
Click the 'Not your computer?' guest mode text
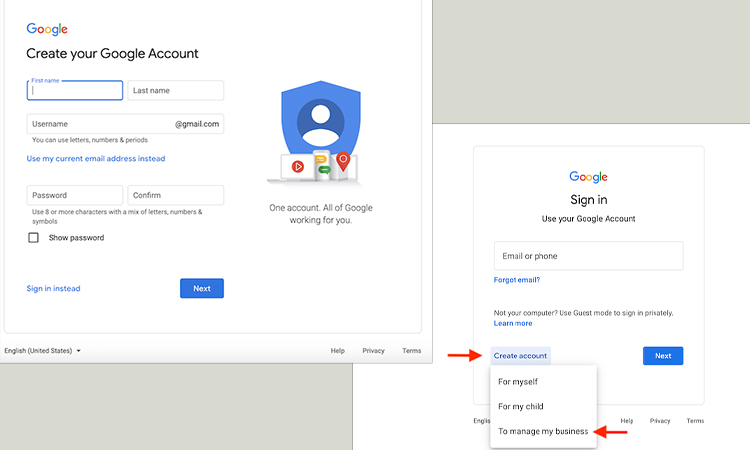coord(584,313)
